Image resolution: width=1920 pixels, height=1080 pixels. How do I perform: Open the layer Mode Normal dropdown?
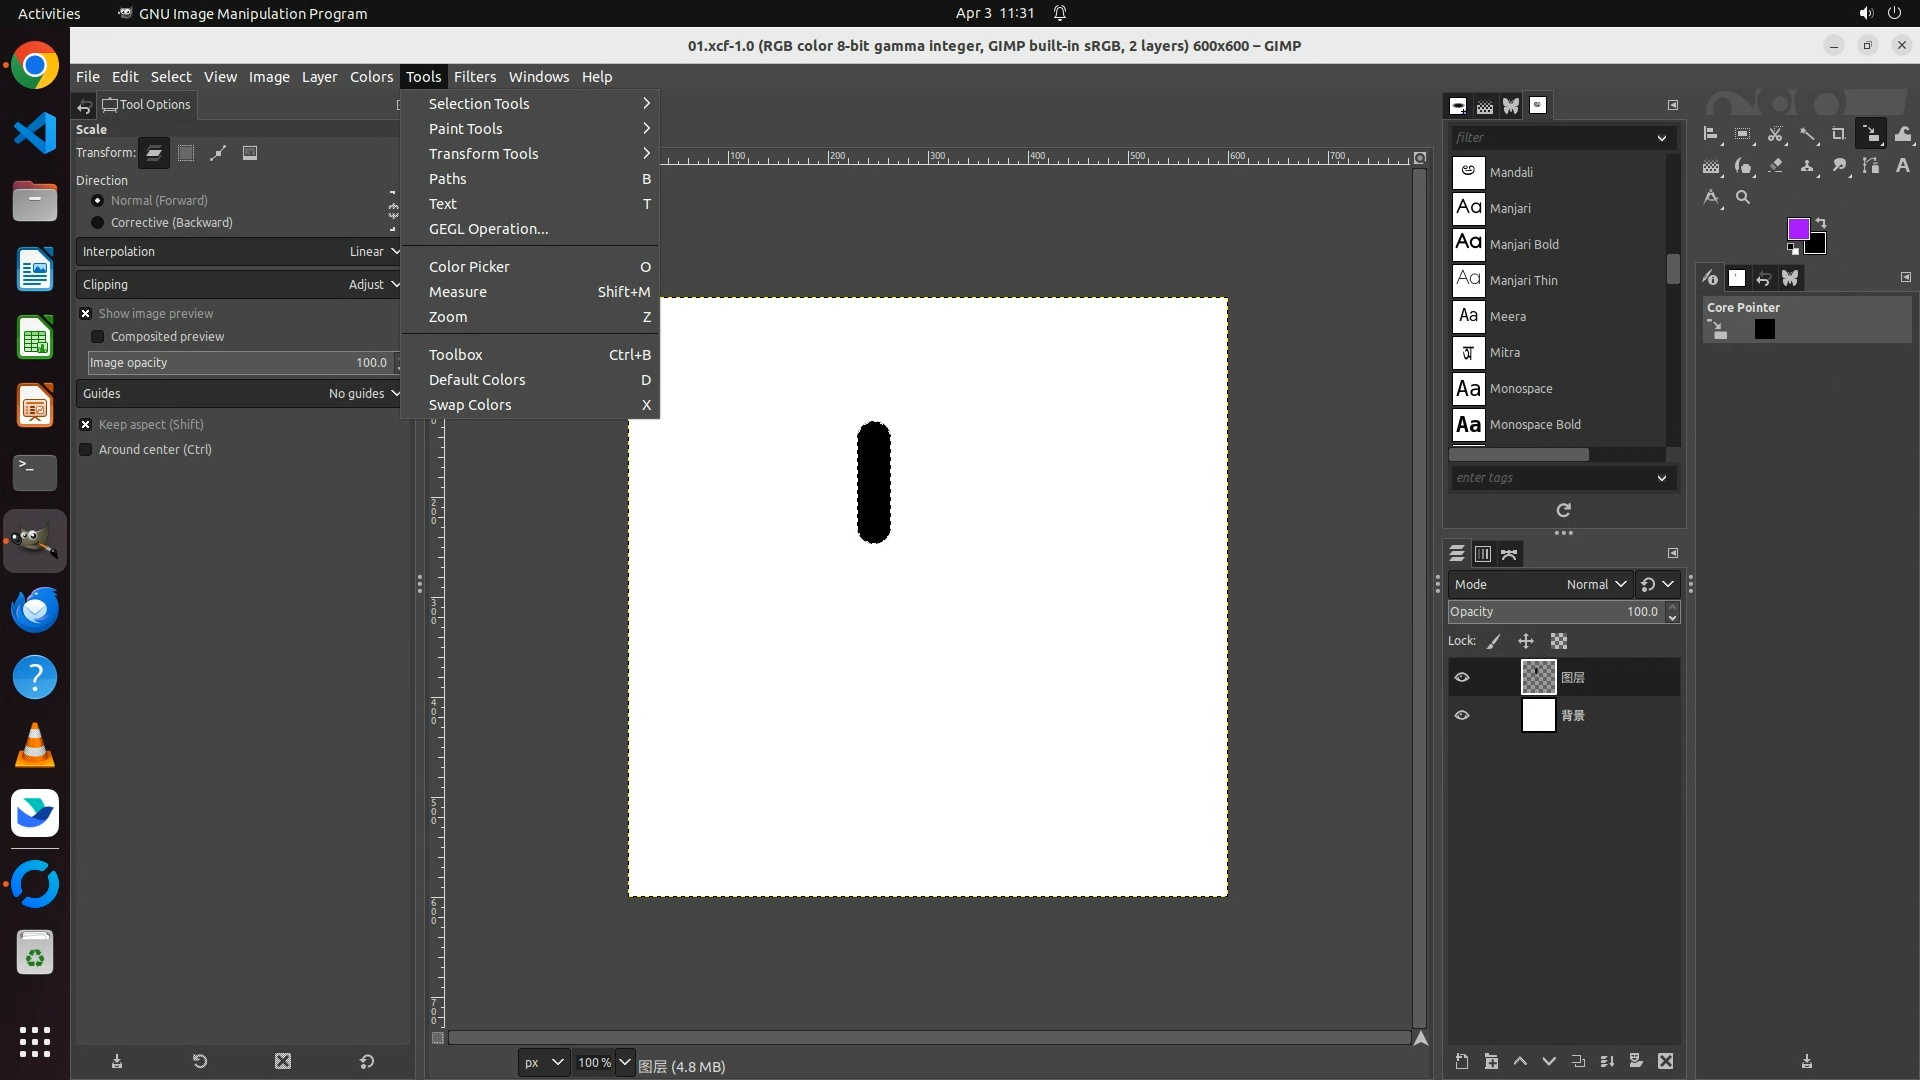(x=1595, y=584)
